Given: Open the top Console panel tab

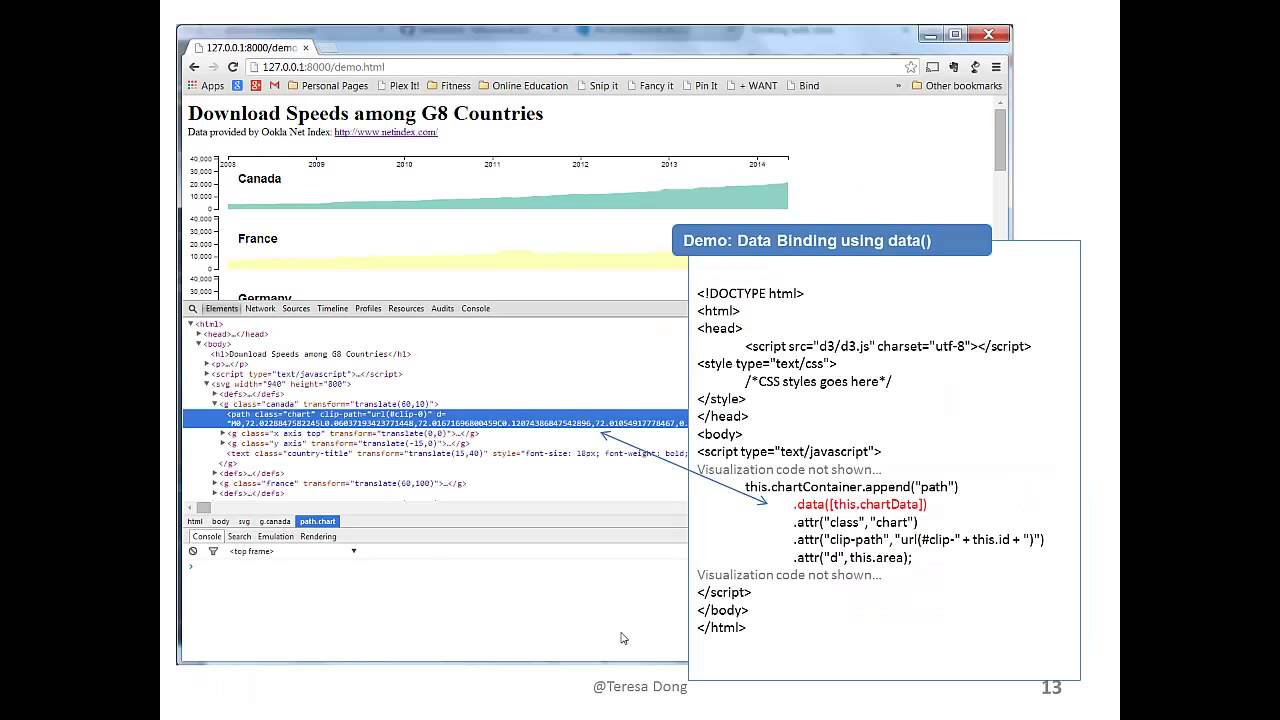Looking at the screenshot, I should tap(475, 309).
